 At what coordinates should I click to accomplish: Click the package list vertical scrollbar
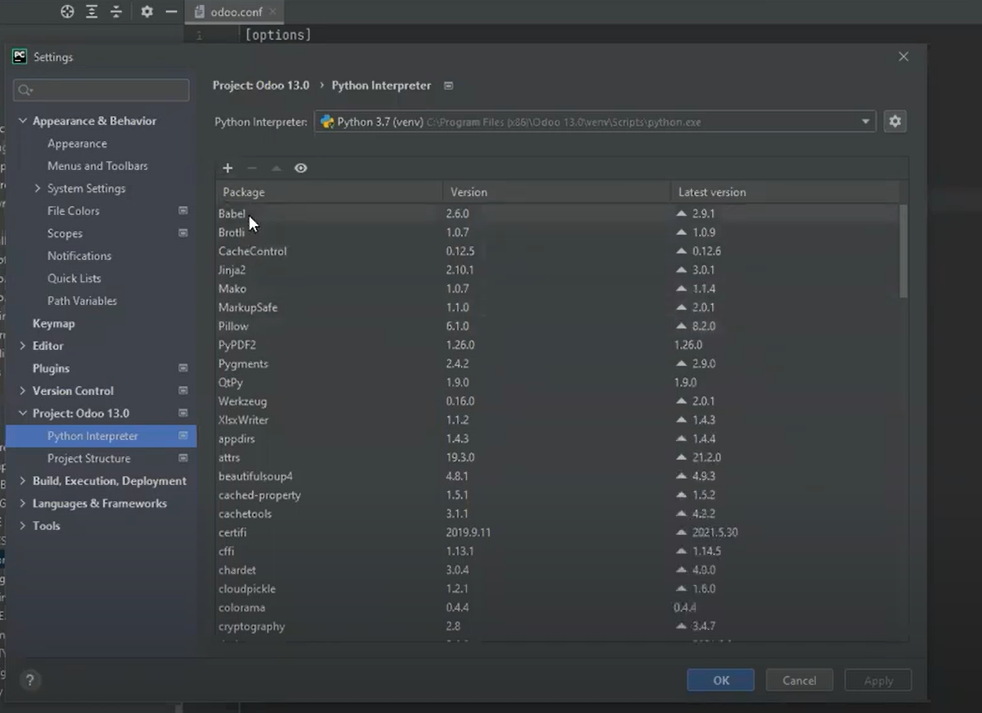pyautogui.click(x=903, y=251)
